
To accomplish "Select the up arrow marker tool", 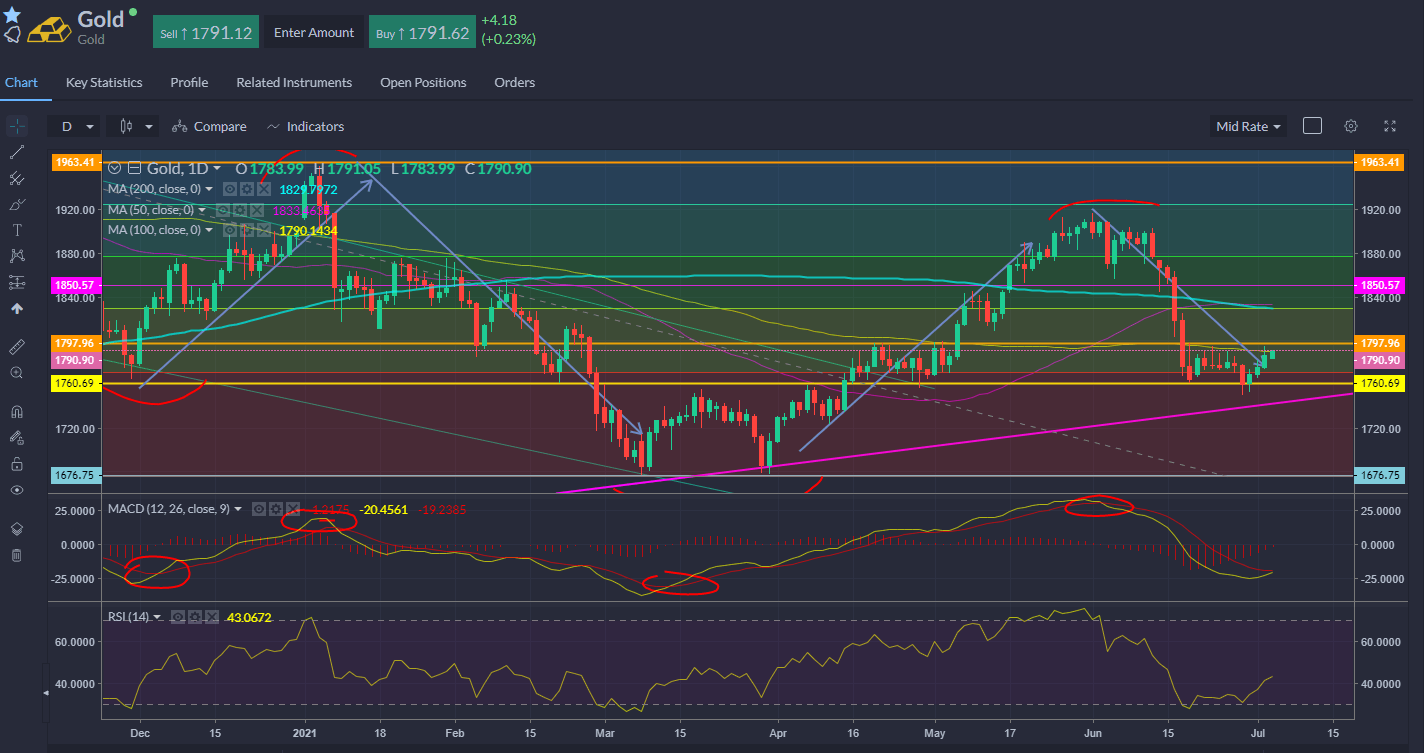I will (x=16, y=309).
